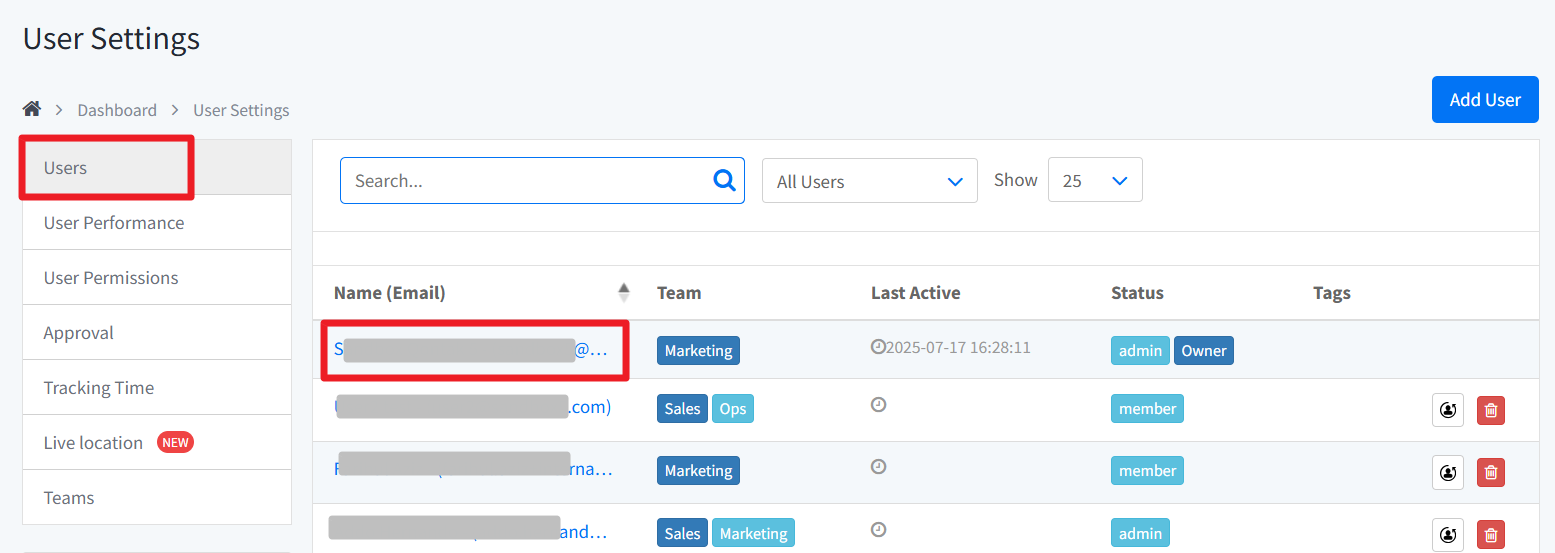This screenshot has width=1555, height=553.
Task: Click the magnifier icon in the search box
Action: [724, 181]
